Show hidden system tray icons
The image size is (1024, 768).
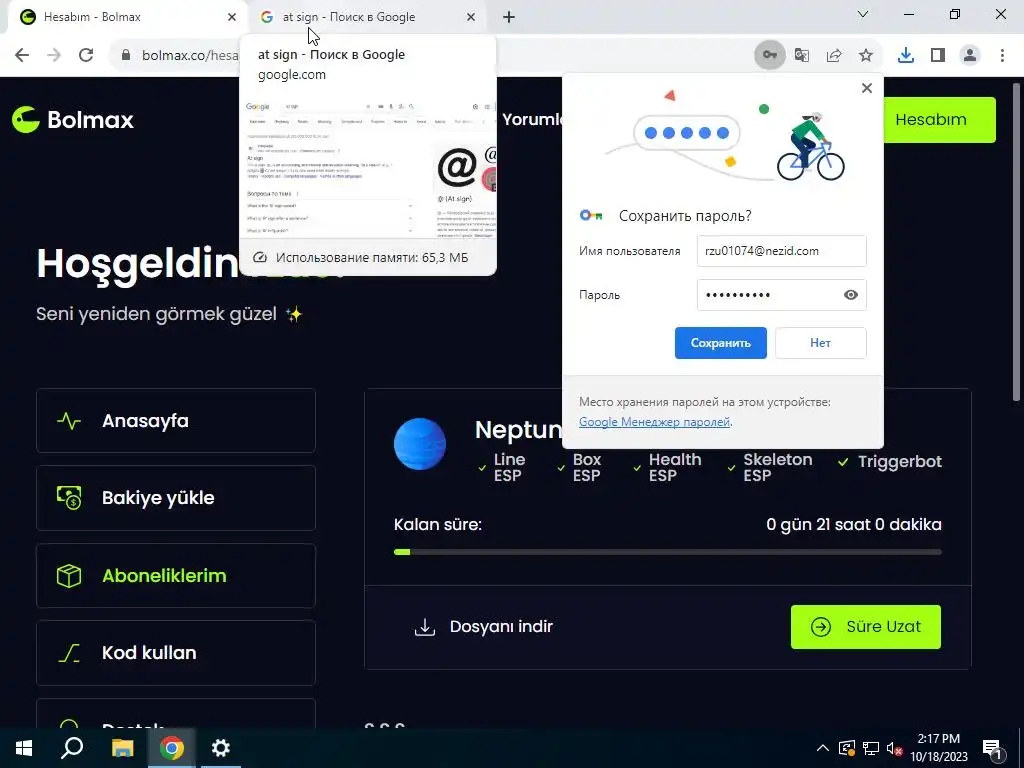(823, 748)
